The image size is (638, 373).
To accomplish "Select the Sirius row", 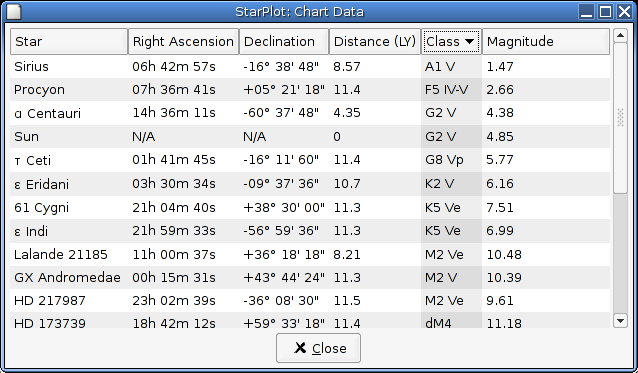I will 310,66.
